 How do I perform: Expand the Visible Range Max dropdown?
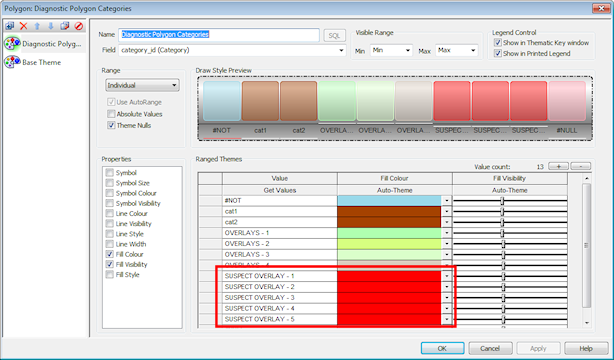(457, 51)
